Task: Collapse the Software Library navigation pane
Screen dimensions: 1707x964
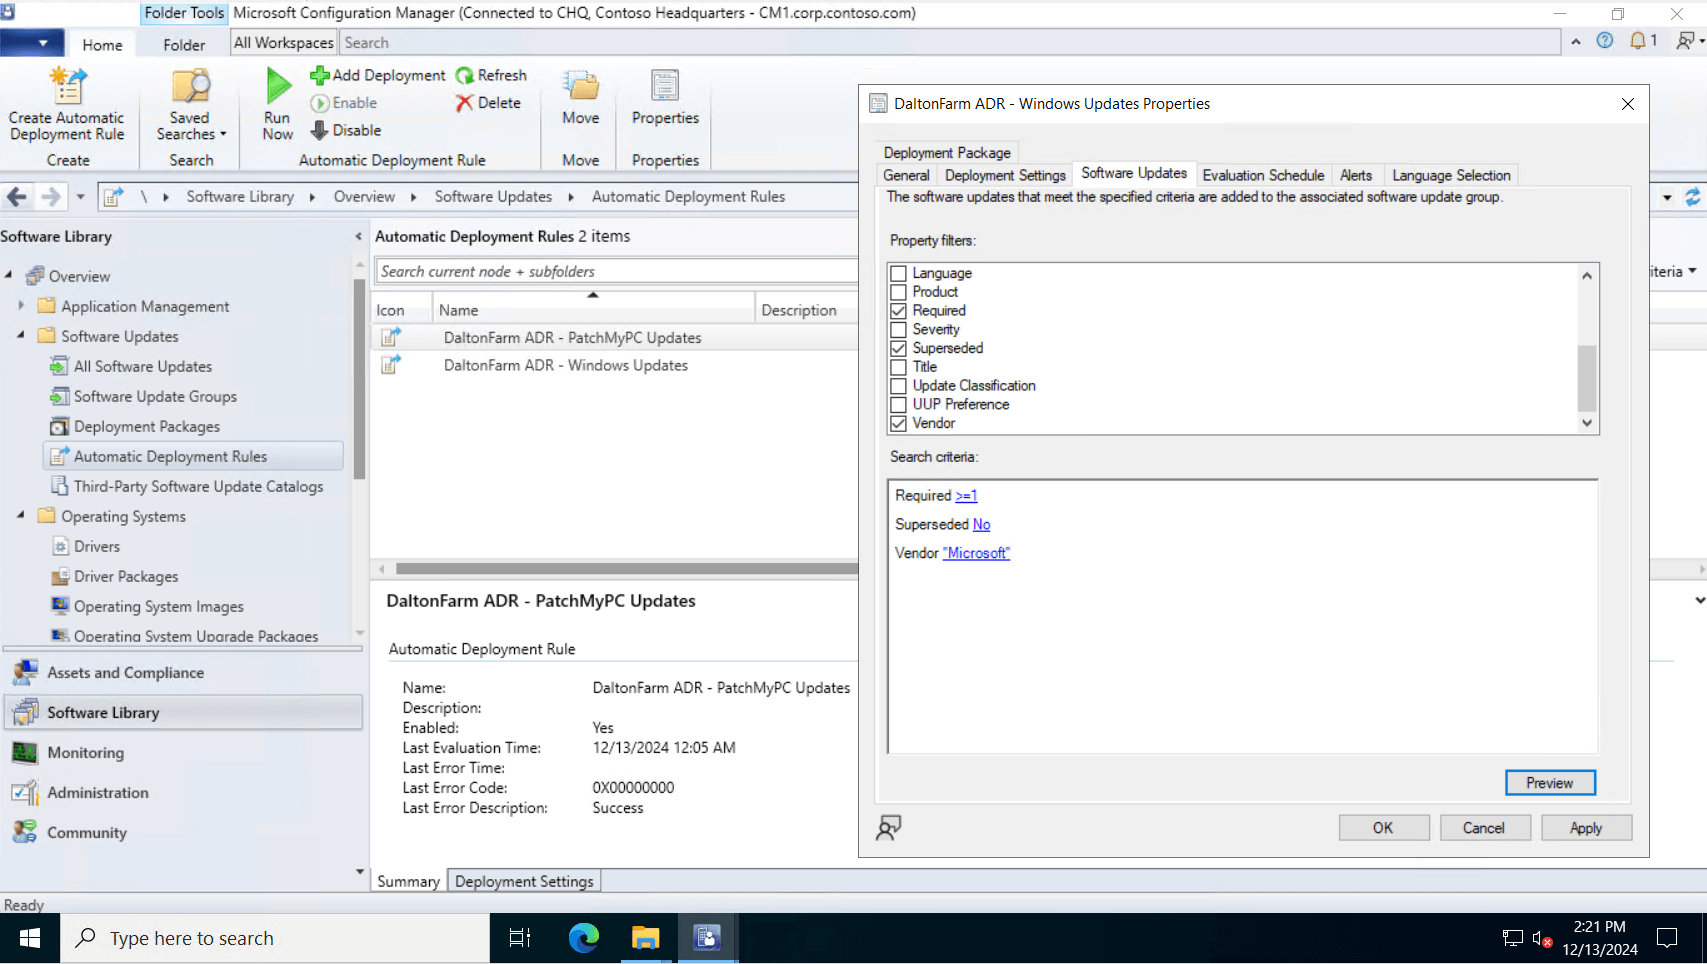Action: [x=358, y=237]
